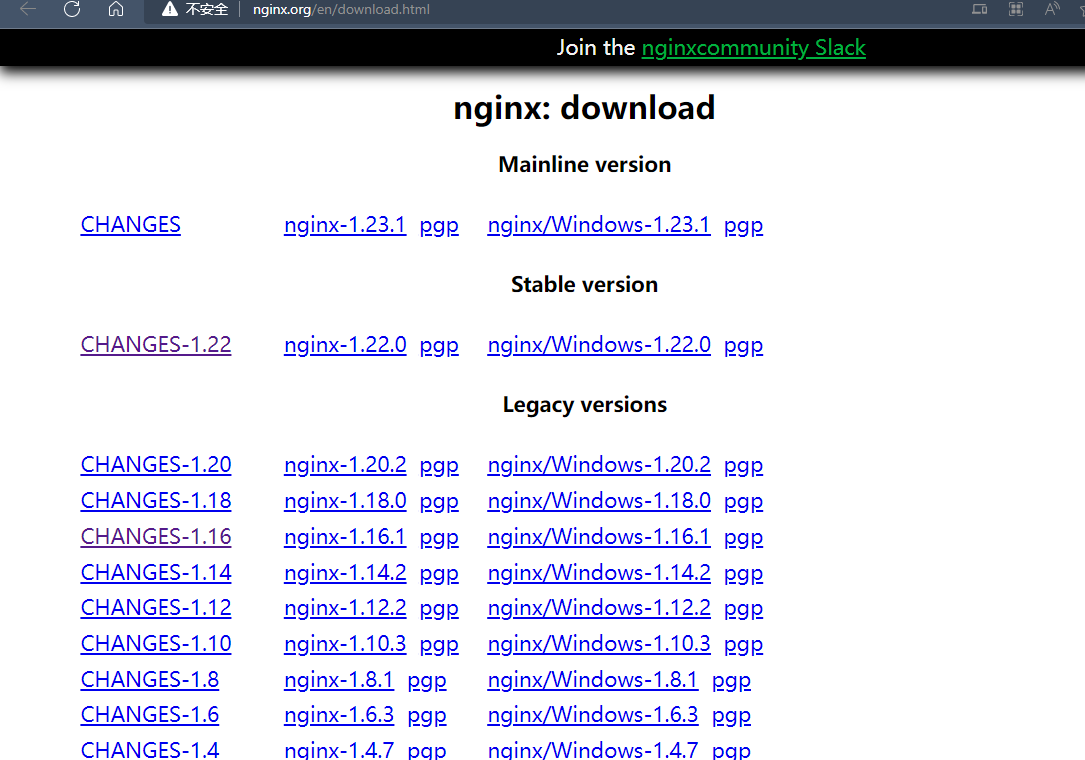Download nginx/Windows-1.4.7
Image resolution: width=1085 pixels, height=760 pixels.
[592, 750]
